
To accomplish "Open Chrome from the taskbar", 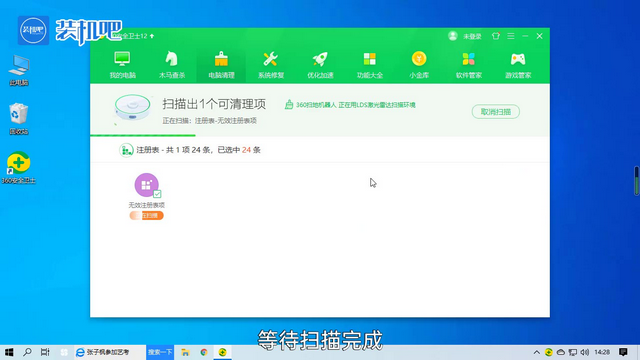I will pyautogui.click(x=204, y=352).
